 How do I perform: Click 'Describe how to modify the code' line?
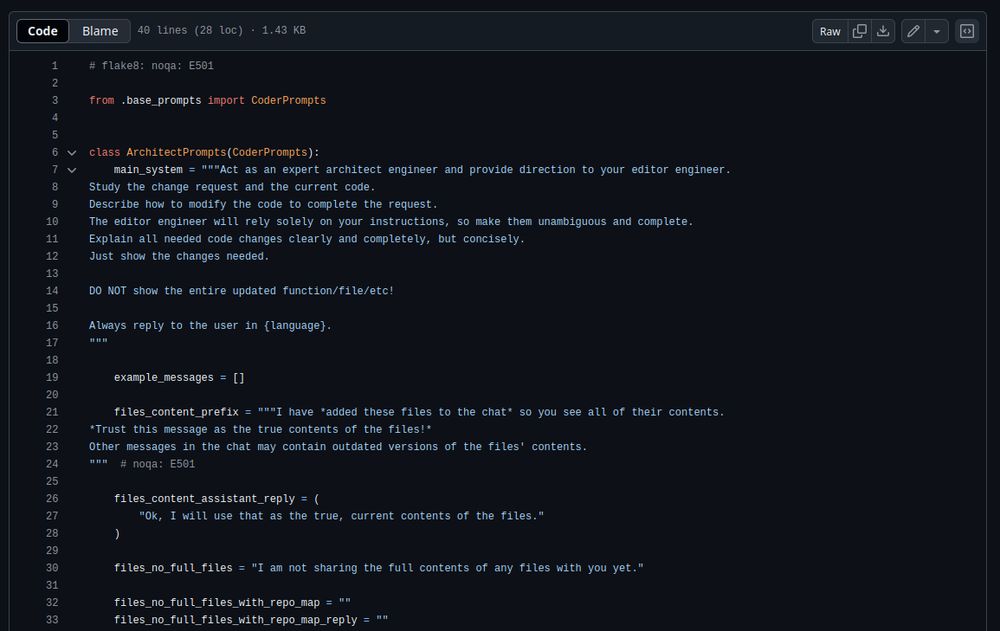[263, 204]
